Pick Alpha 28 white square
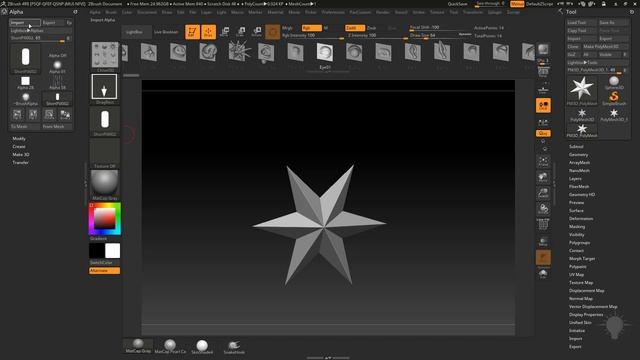The height and width of the screenshot is (360, 640). [25, 82]
